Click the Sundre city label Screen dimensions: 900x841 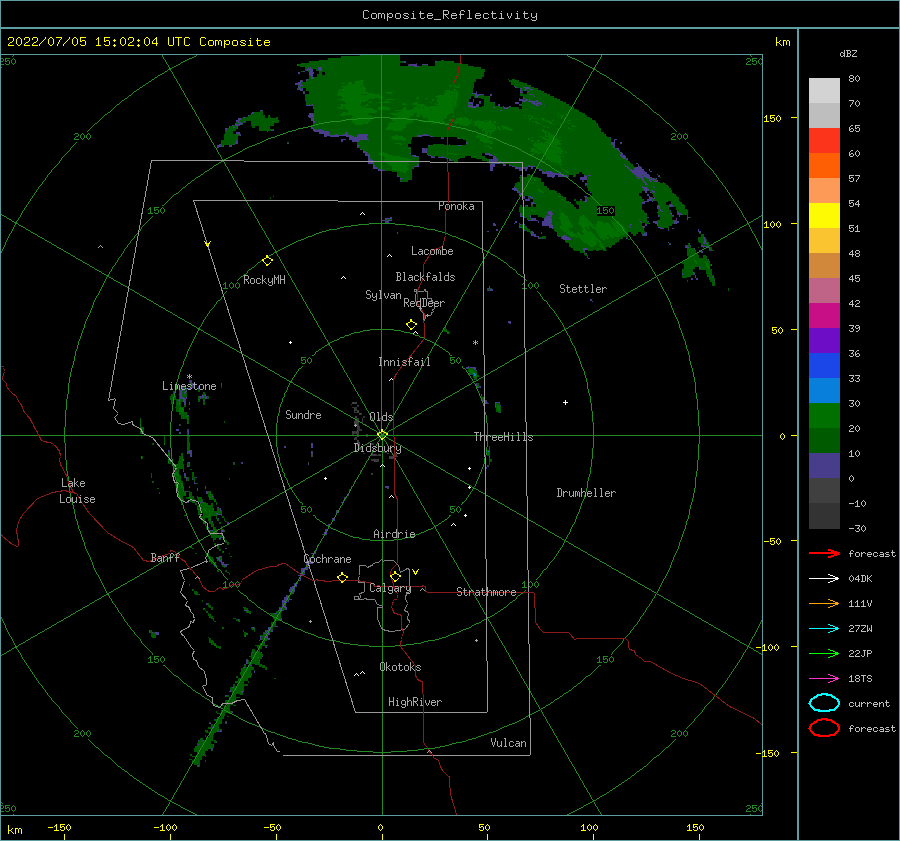[x=303, y=415]
